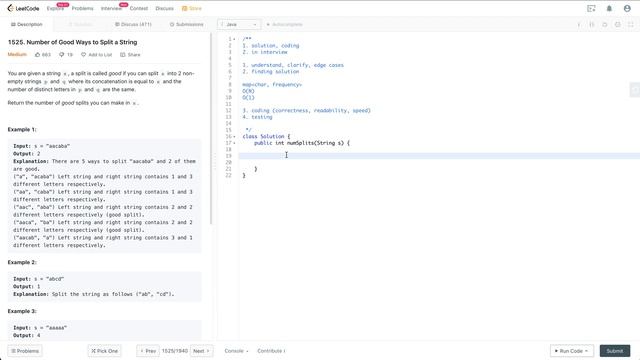Image resolution: width=640 pixels, height=360 pixels.
Task: Open the Interview nav item
Action: pos(111,8)
